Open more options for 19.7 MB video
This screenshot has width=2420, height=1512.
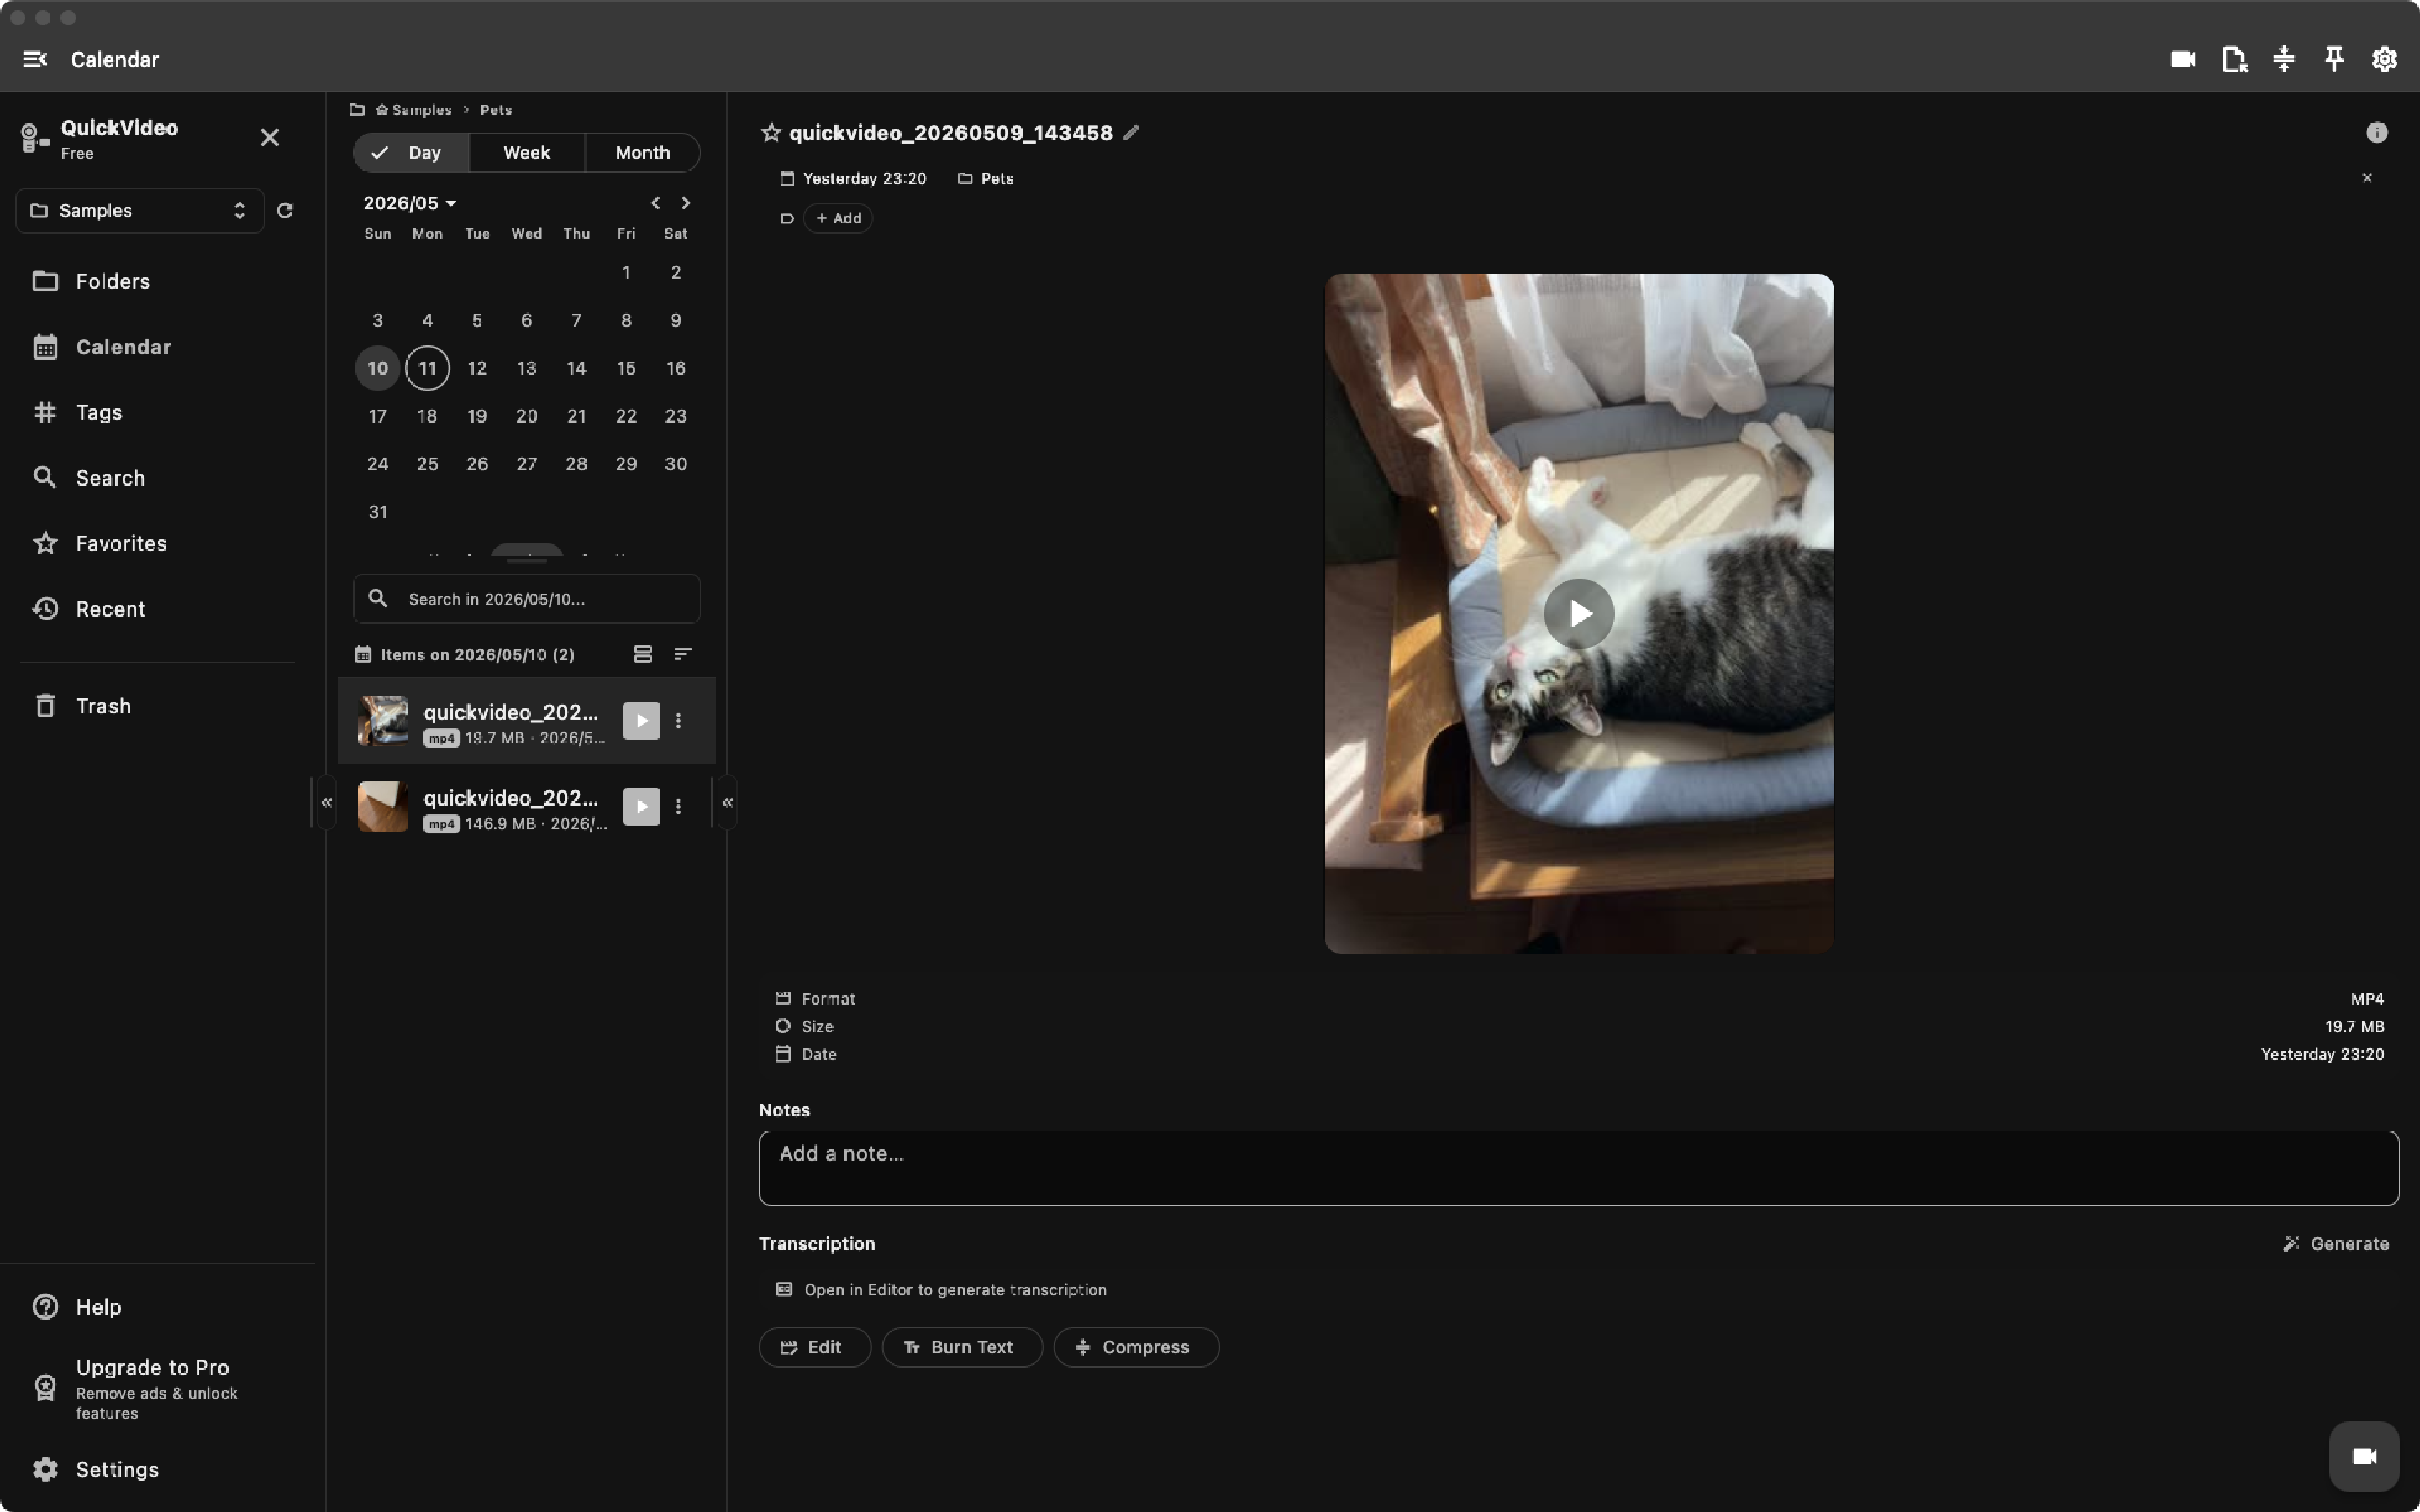click(678, 720)
